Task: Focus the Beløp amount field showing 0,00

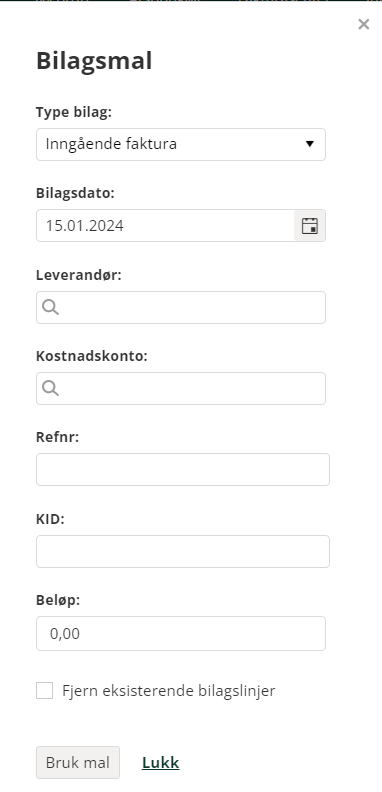Action: point(181,633)
